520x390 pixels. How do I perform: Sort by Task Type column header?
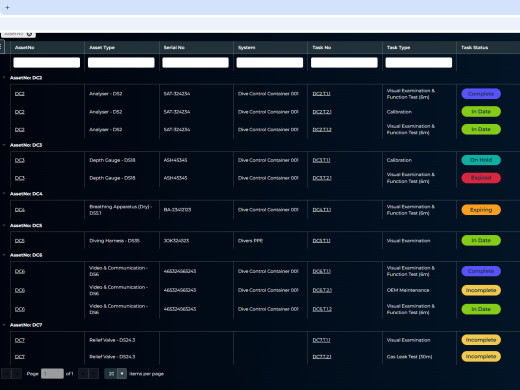398,48
